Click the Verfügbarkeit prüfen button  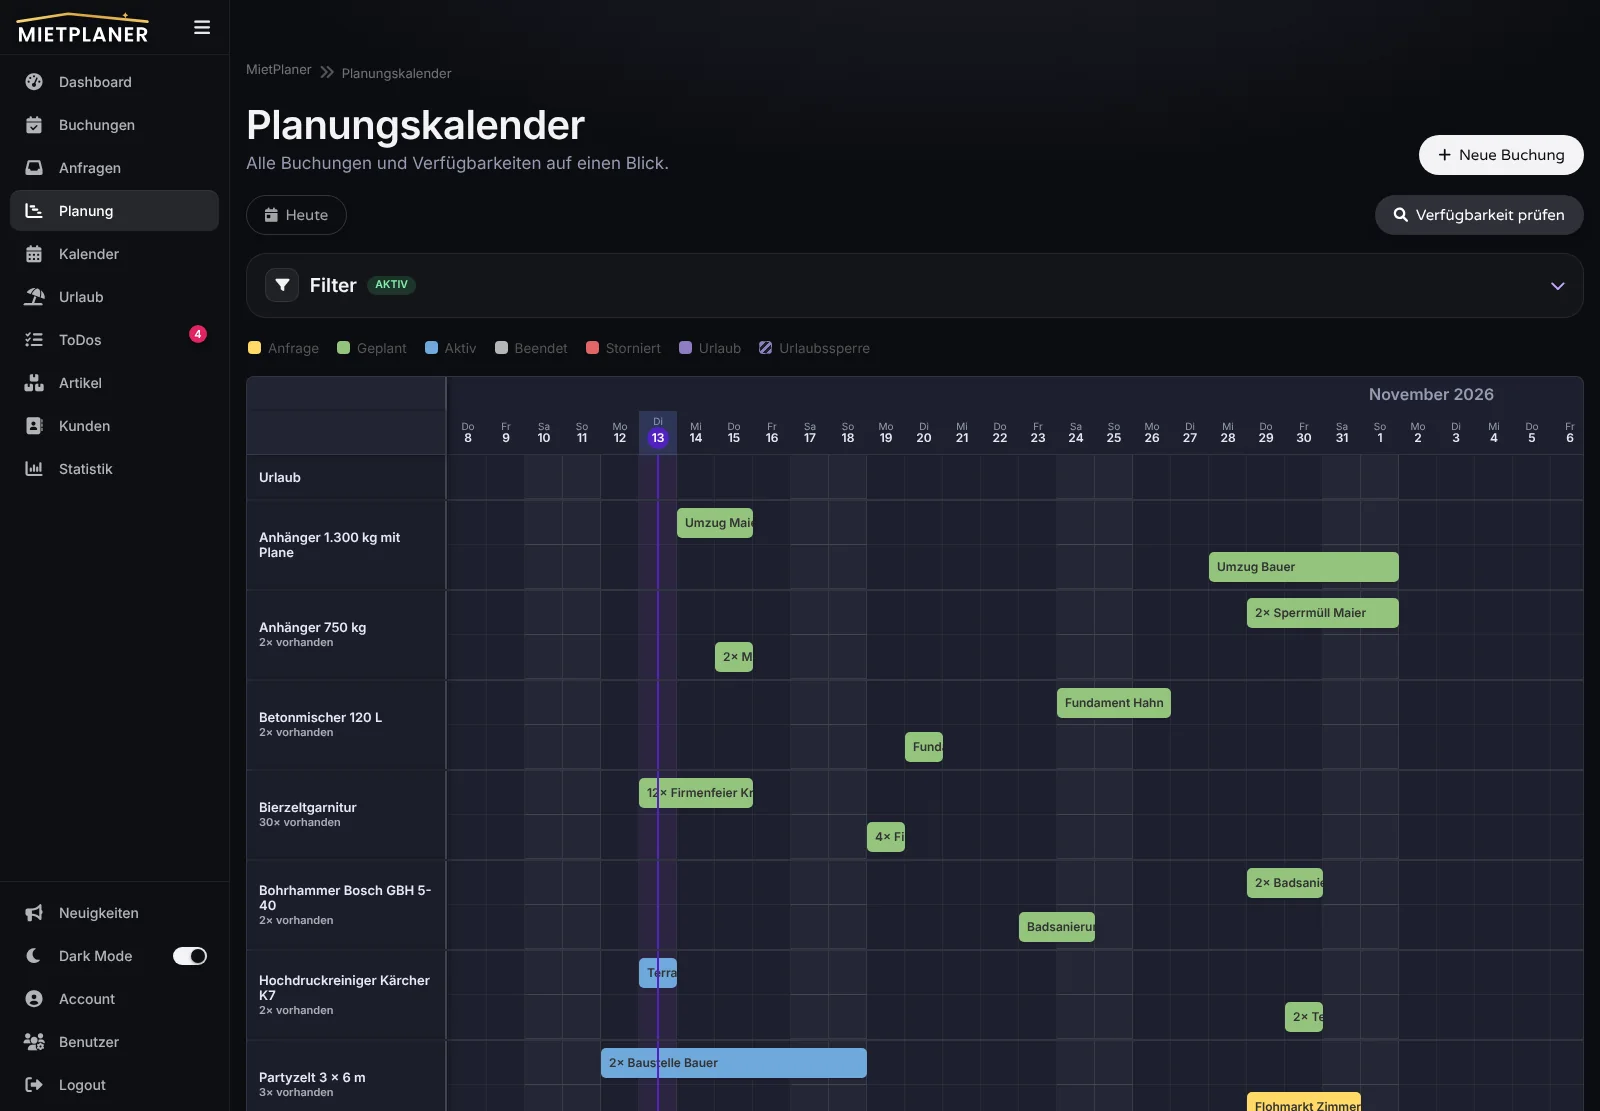tap(1479, 215)
